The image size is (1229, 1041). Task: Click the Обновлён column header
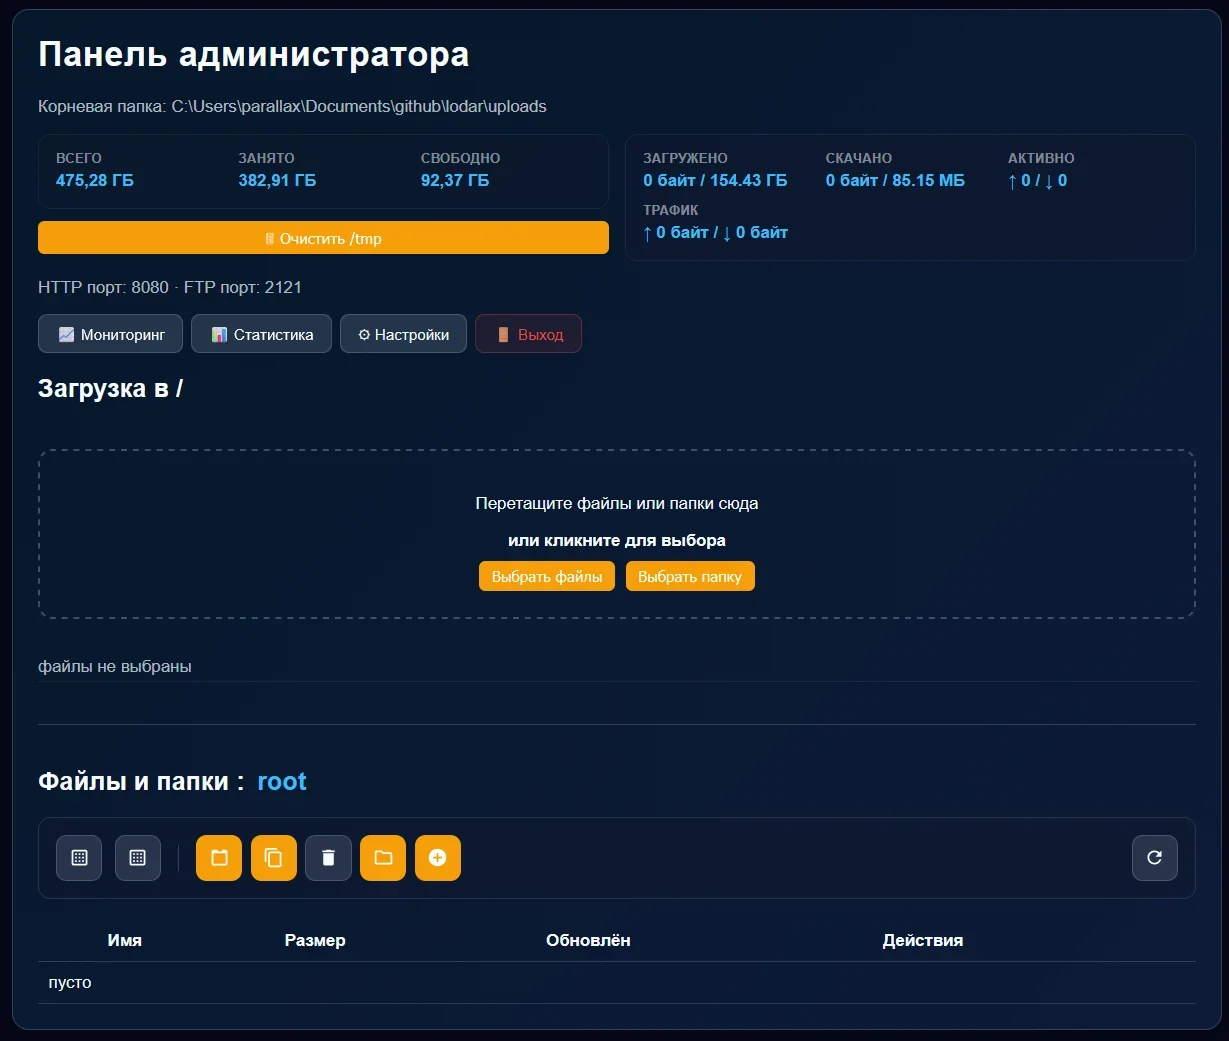tap(588, 940)
